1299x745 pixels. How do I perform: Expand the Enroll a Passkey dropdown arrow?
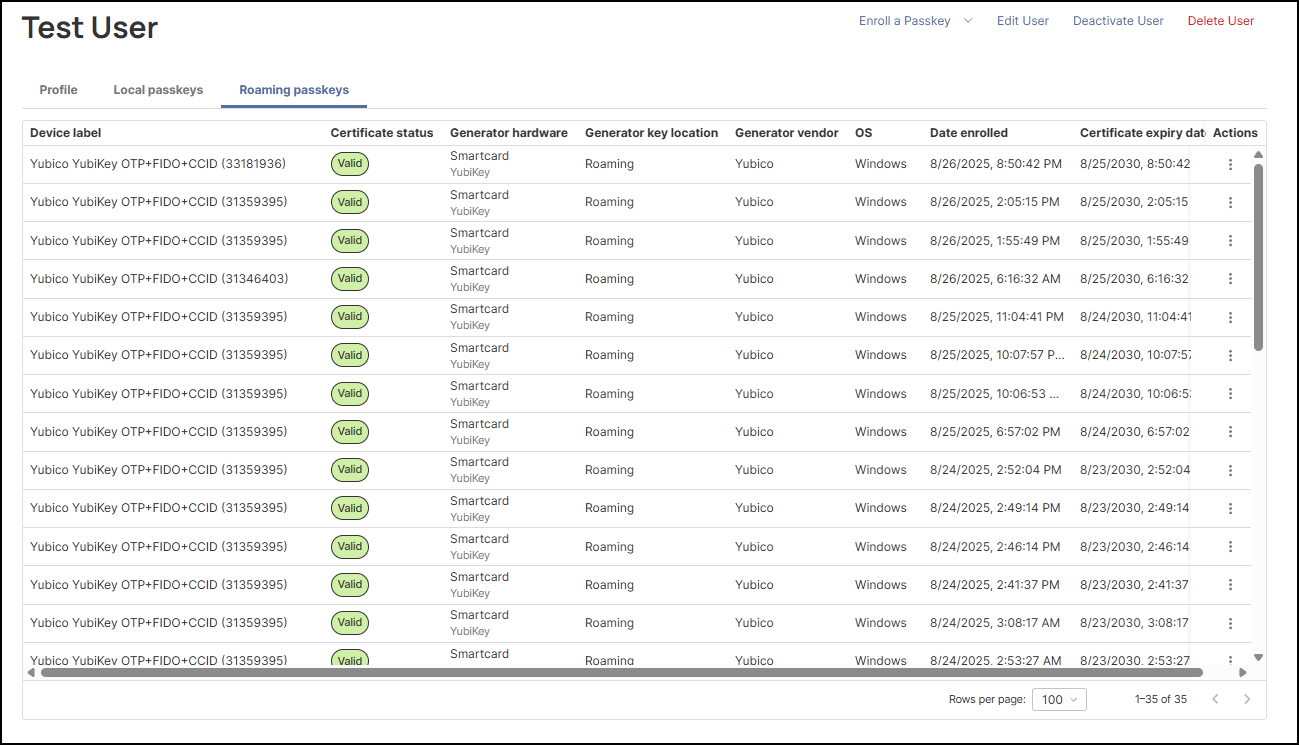click(968, 21)
